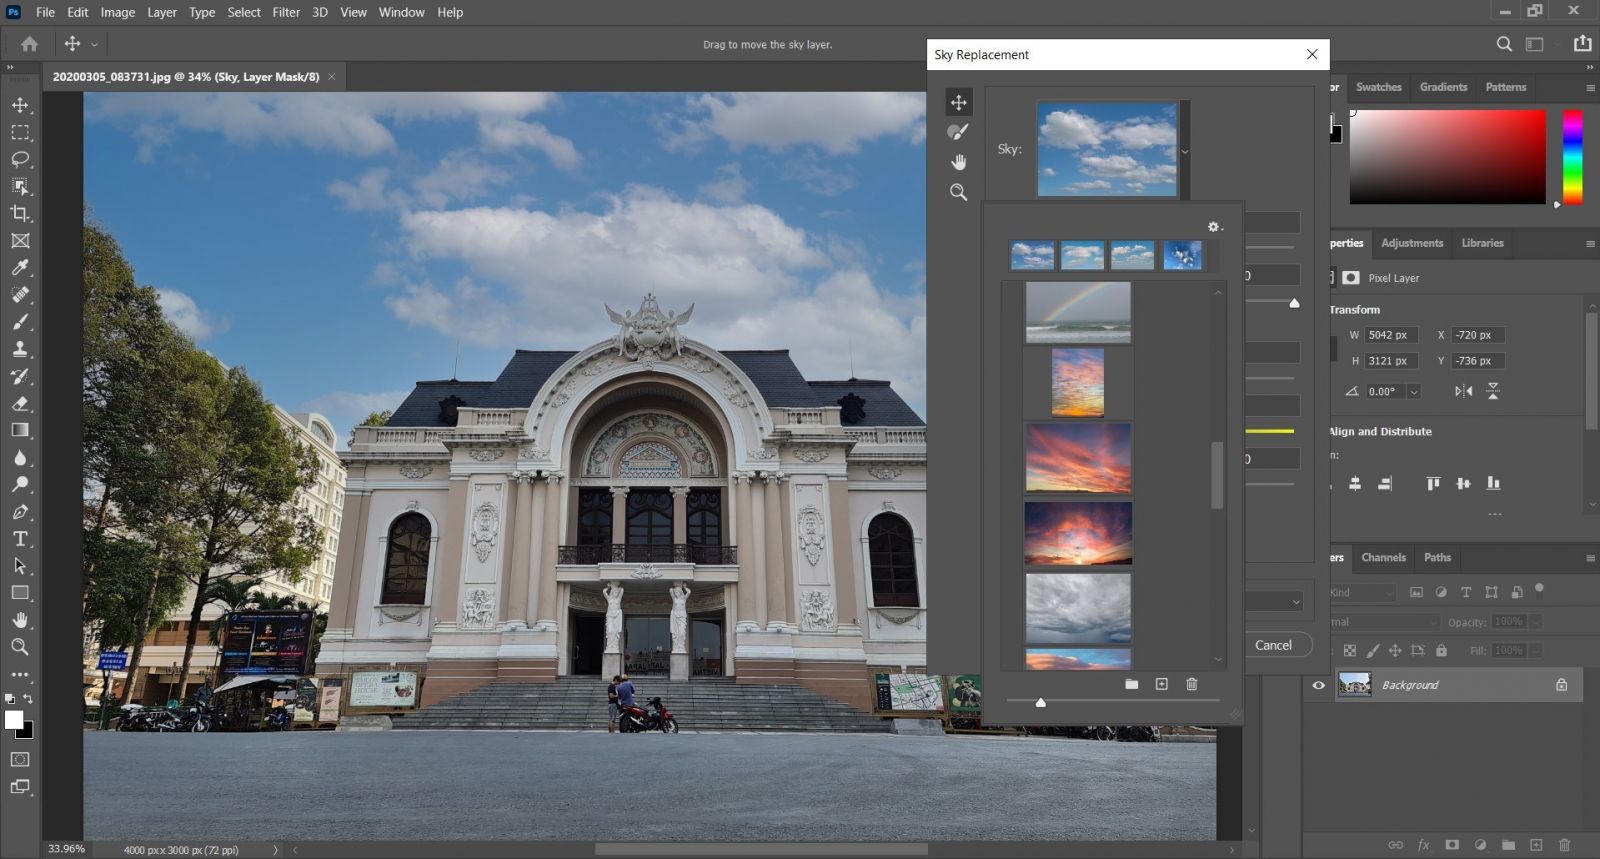This screenshot has width=1600, height=859.
Task: Pick the Eyedropper tool
Action: [20, 268]
